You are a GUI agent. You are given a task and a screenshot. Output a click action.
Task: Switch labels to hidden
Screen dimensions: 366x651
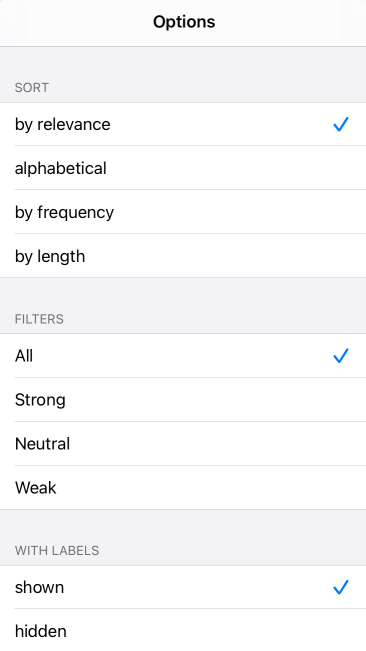(183, 630)
